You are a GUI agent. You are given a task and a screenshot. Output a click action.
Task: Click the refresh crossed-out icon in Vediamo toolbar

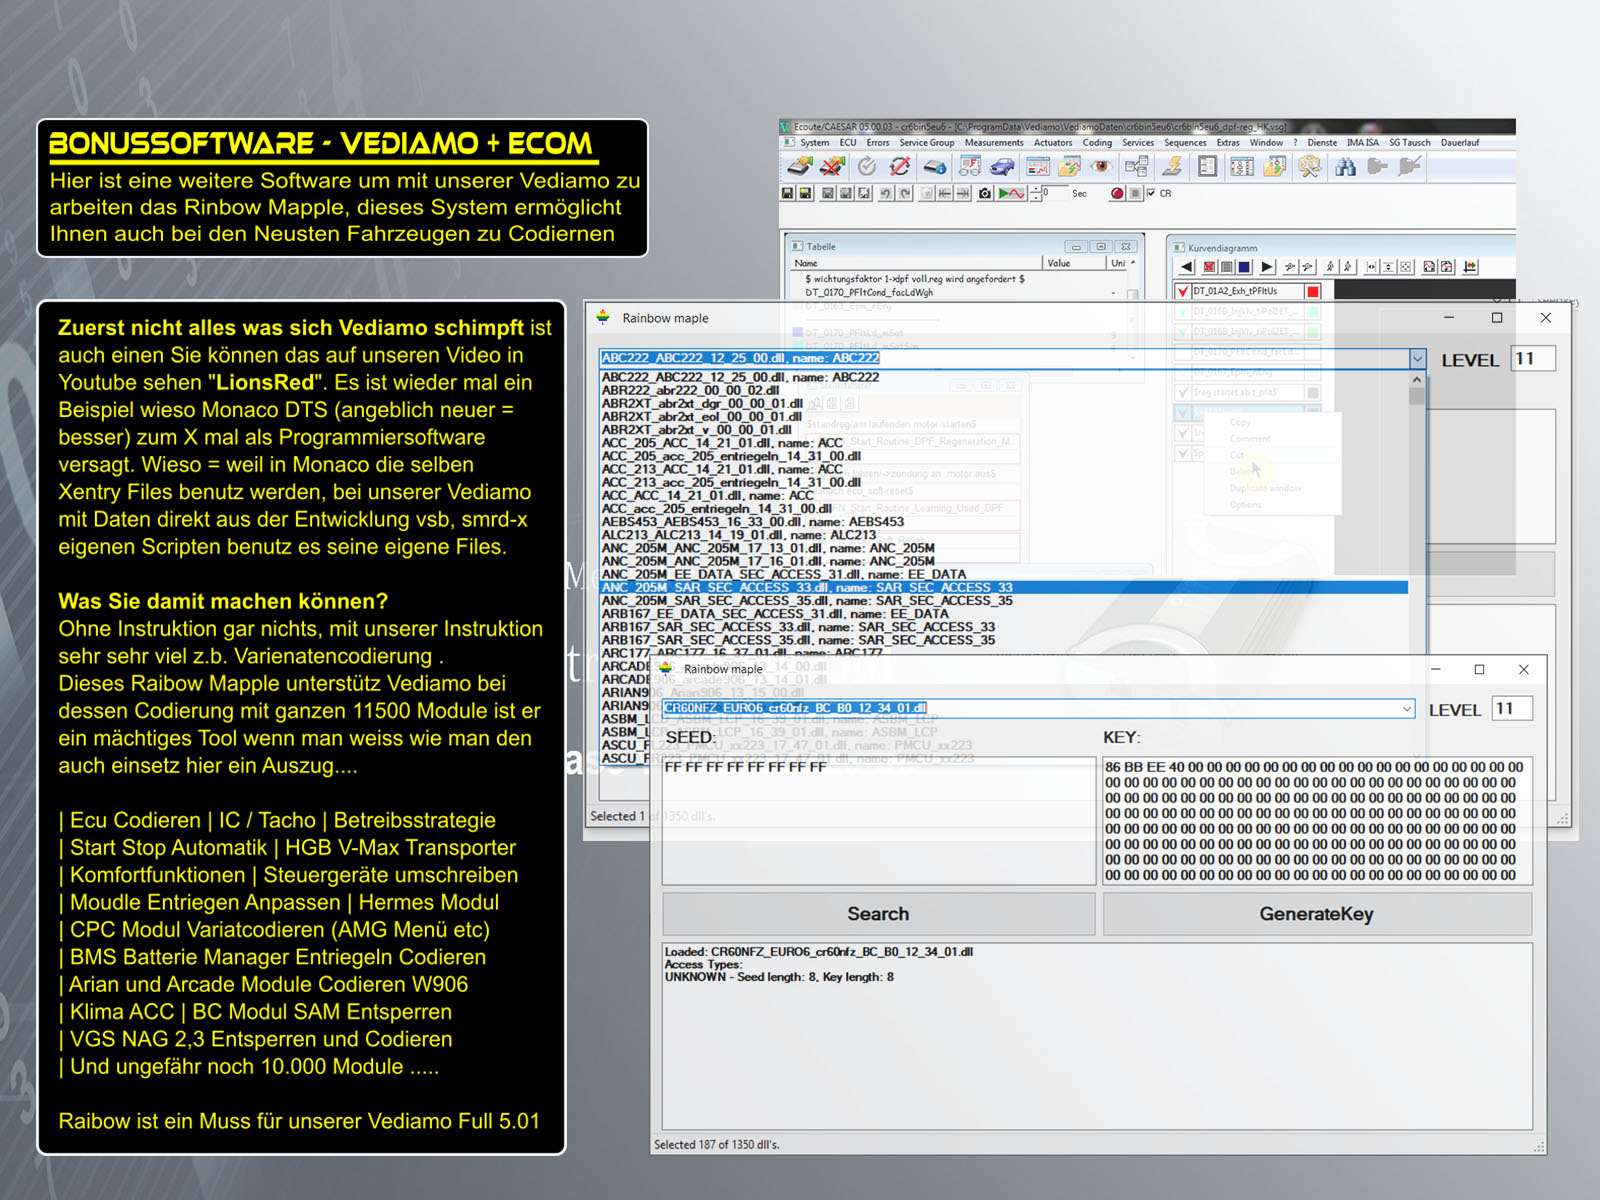pyautogui.click(x=899, y=166)
